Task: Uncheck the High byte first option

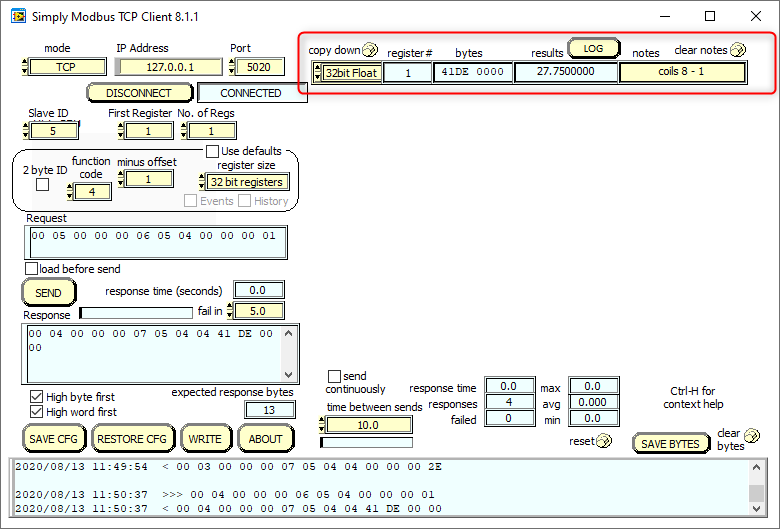Action: point(37,397)
